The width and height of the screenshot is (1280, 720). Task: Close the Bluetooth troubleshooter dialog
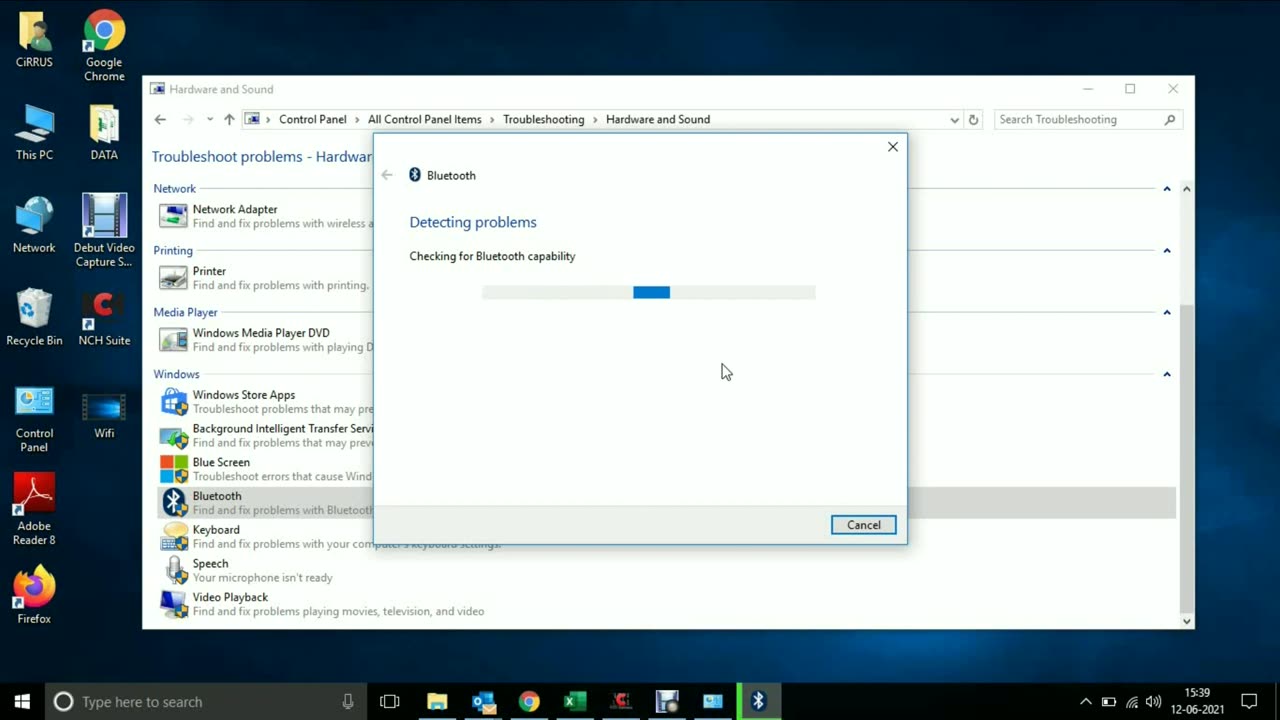click(893, 147)
